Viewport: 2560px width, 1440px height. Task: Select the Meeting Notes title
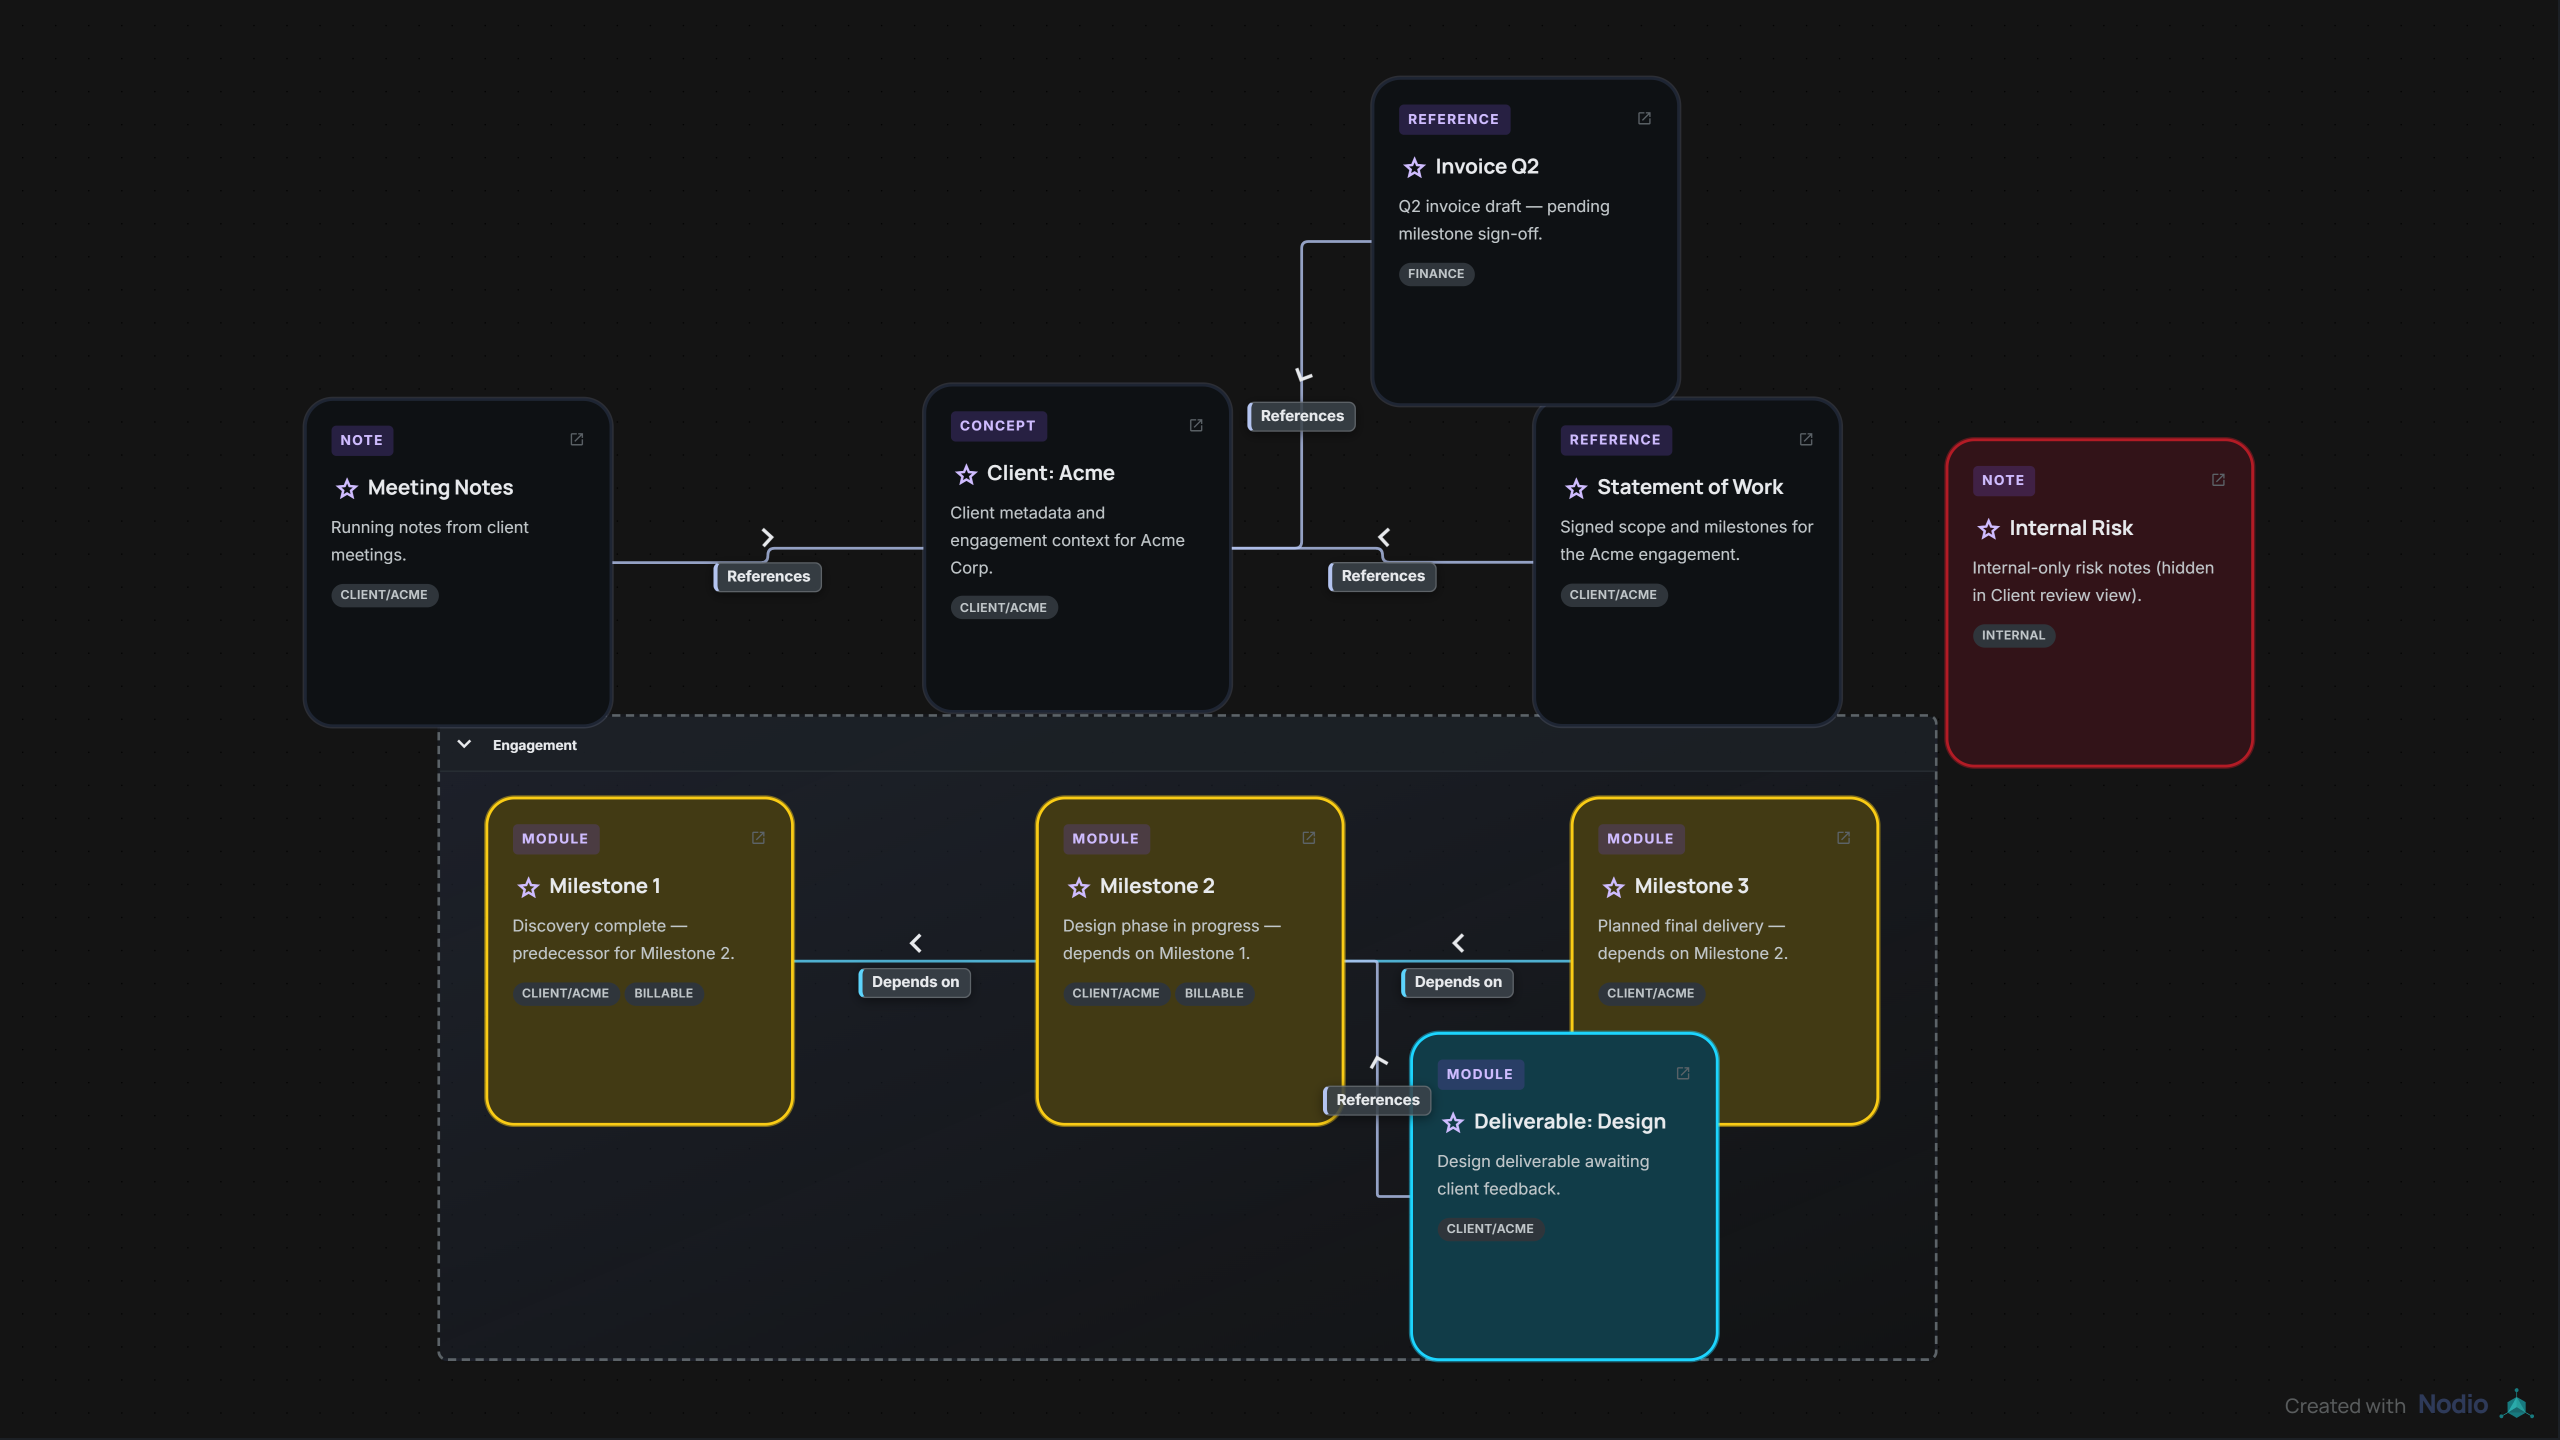pyautogui.click(x=440, y=488)
